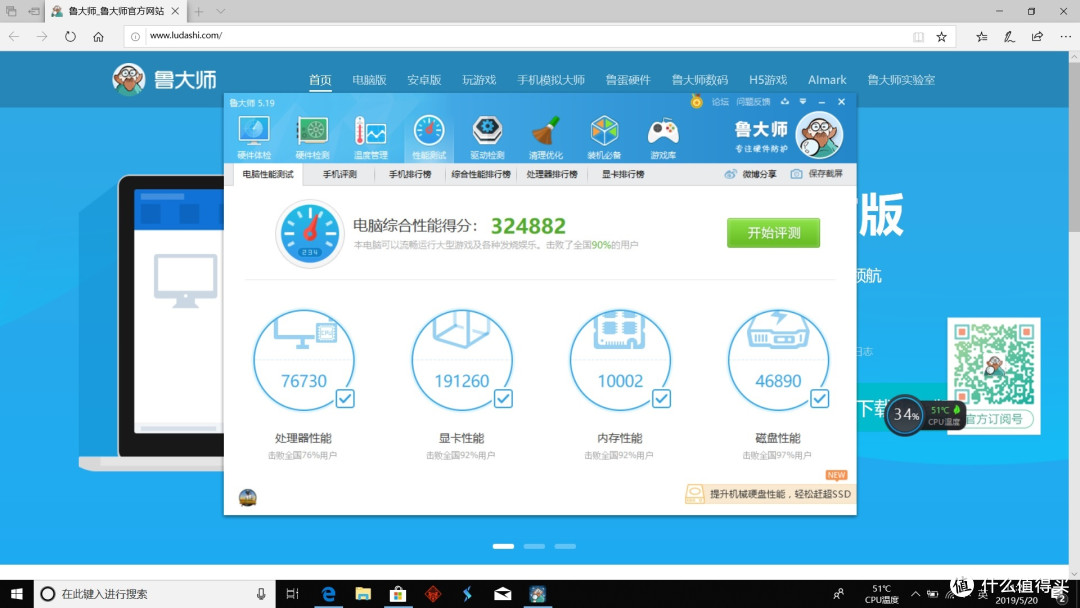Click the speedometer gauge icon beside total score
Screen dimensions: 1080x608
(310, 233)
